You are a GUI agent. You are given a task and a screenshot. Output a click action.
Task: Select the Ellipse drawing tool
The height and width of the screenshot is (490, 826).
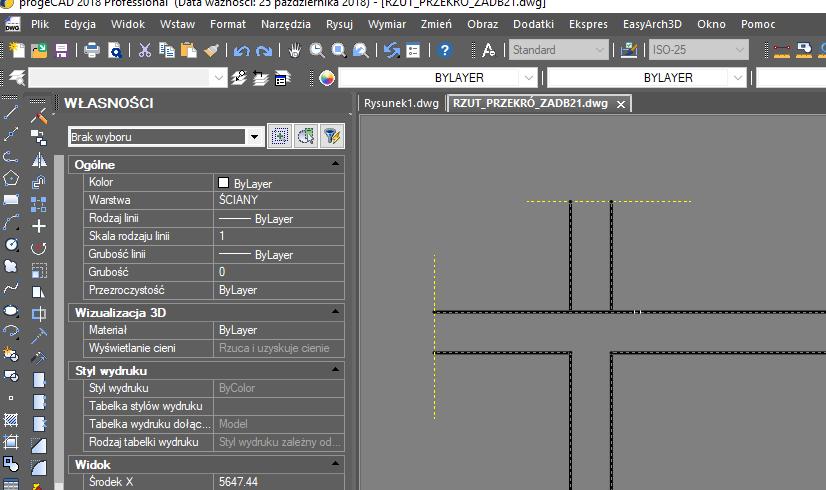point(11,310)
